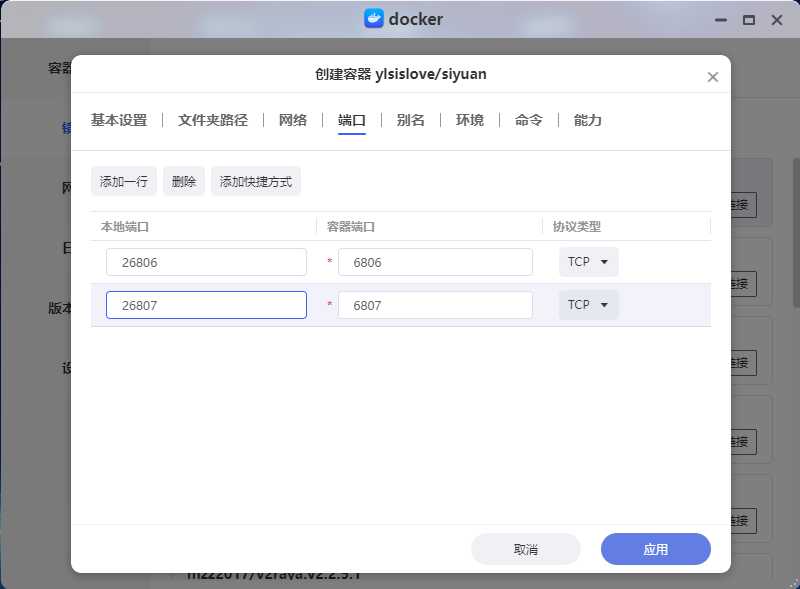Open protocol dropdown for port 6806
800x589 pixels.
[x=588, y=262]
